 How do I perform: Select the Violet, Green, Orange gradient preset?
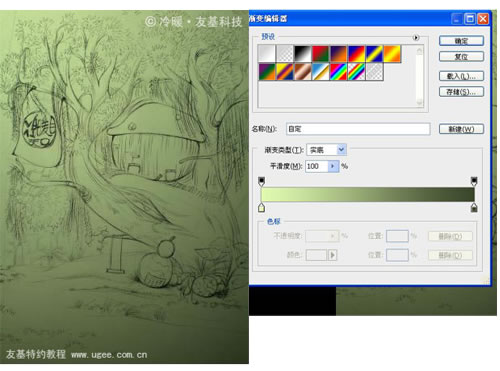[267, 72]
